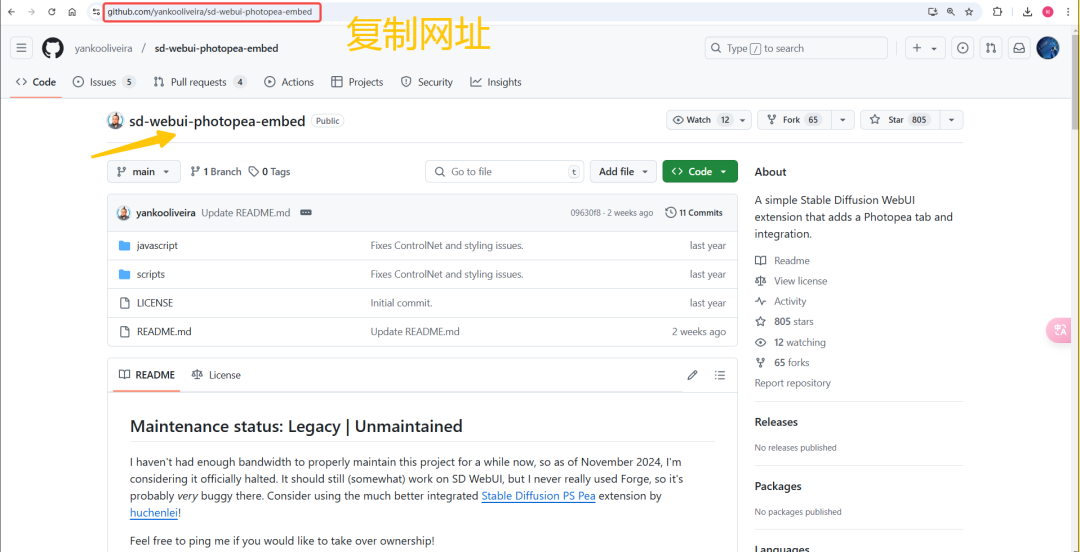The height and width of the screenshot is (552, 1080).
Task: Click the Go to file search field
Action: [x=505, y=172]
